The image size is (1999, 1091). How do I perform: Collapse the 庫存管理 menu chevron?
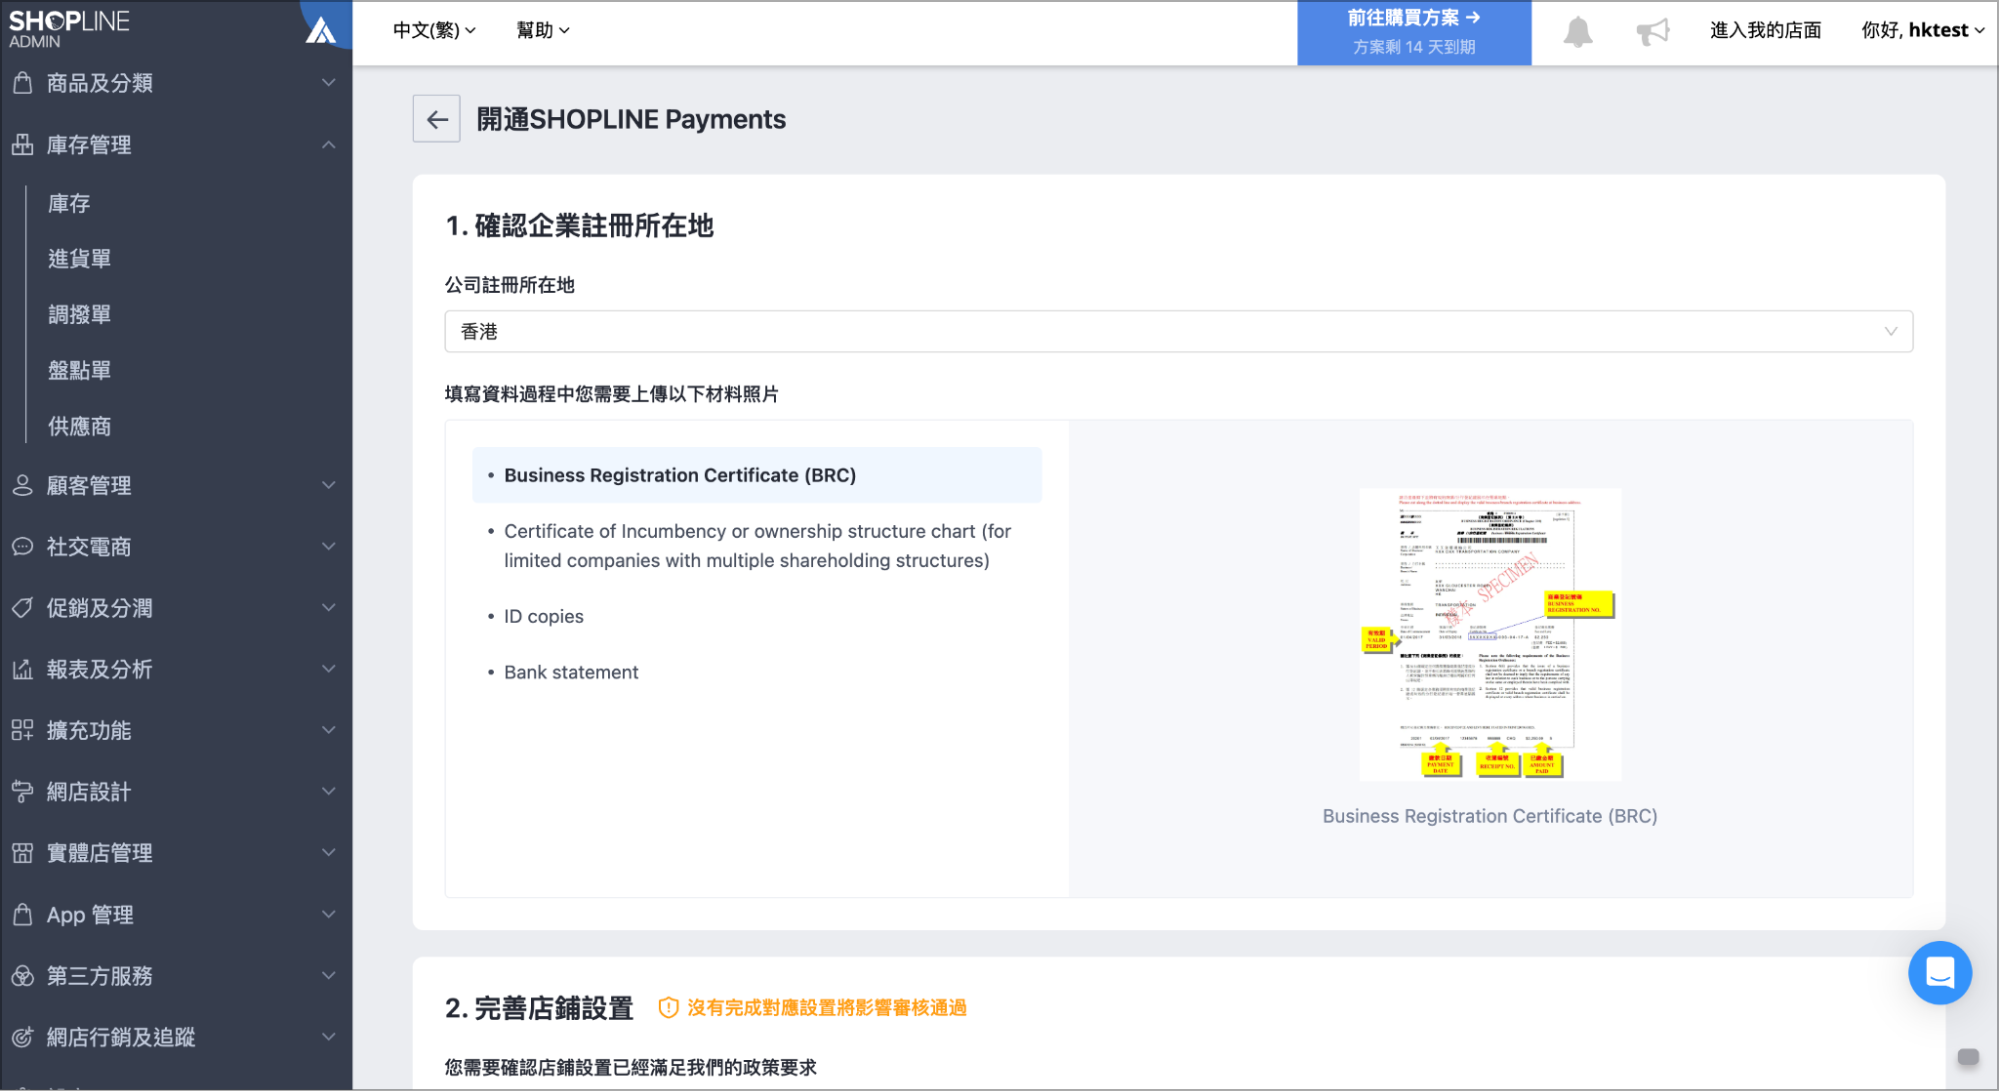tap(328, 145)
